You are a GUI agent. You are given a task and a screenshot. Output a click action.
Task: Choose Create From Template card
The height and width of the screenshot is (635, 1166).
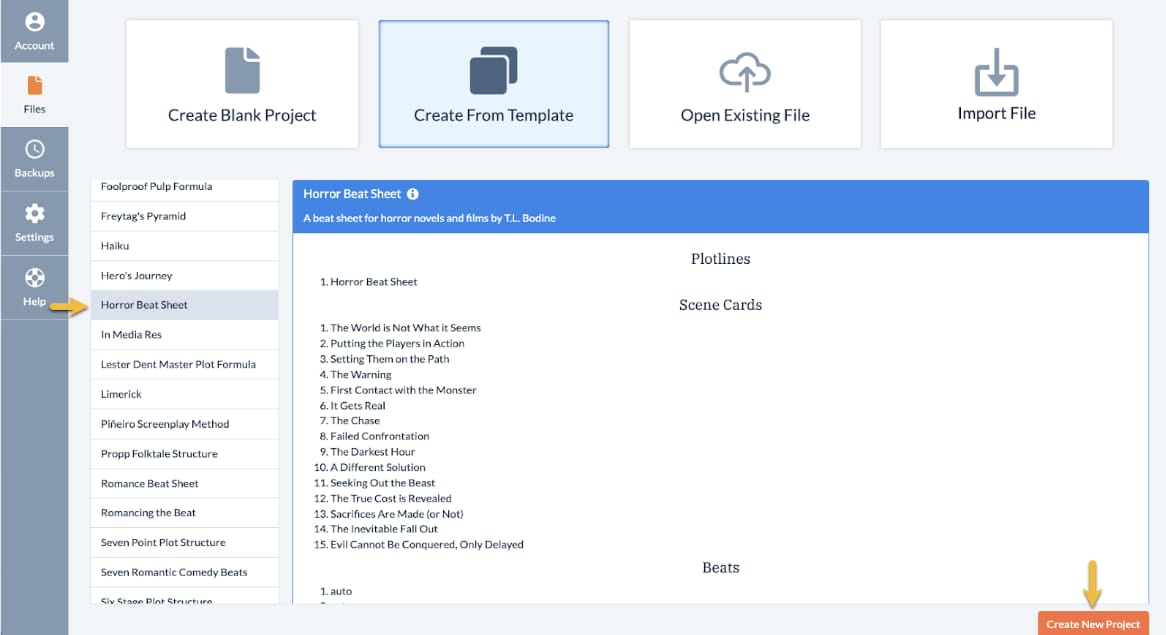pyautogui.click(x=493, y=84)
